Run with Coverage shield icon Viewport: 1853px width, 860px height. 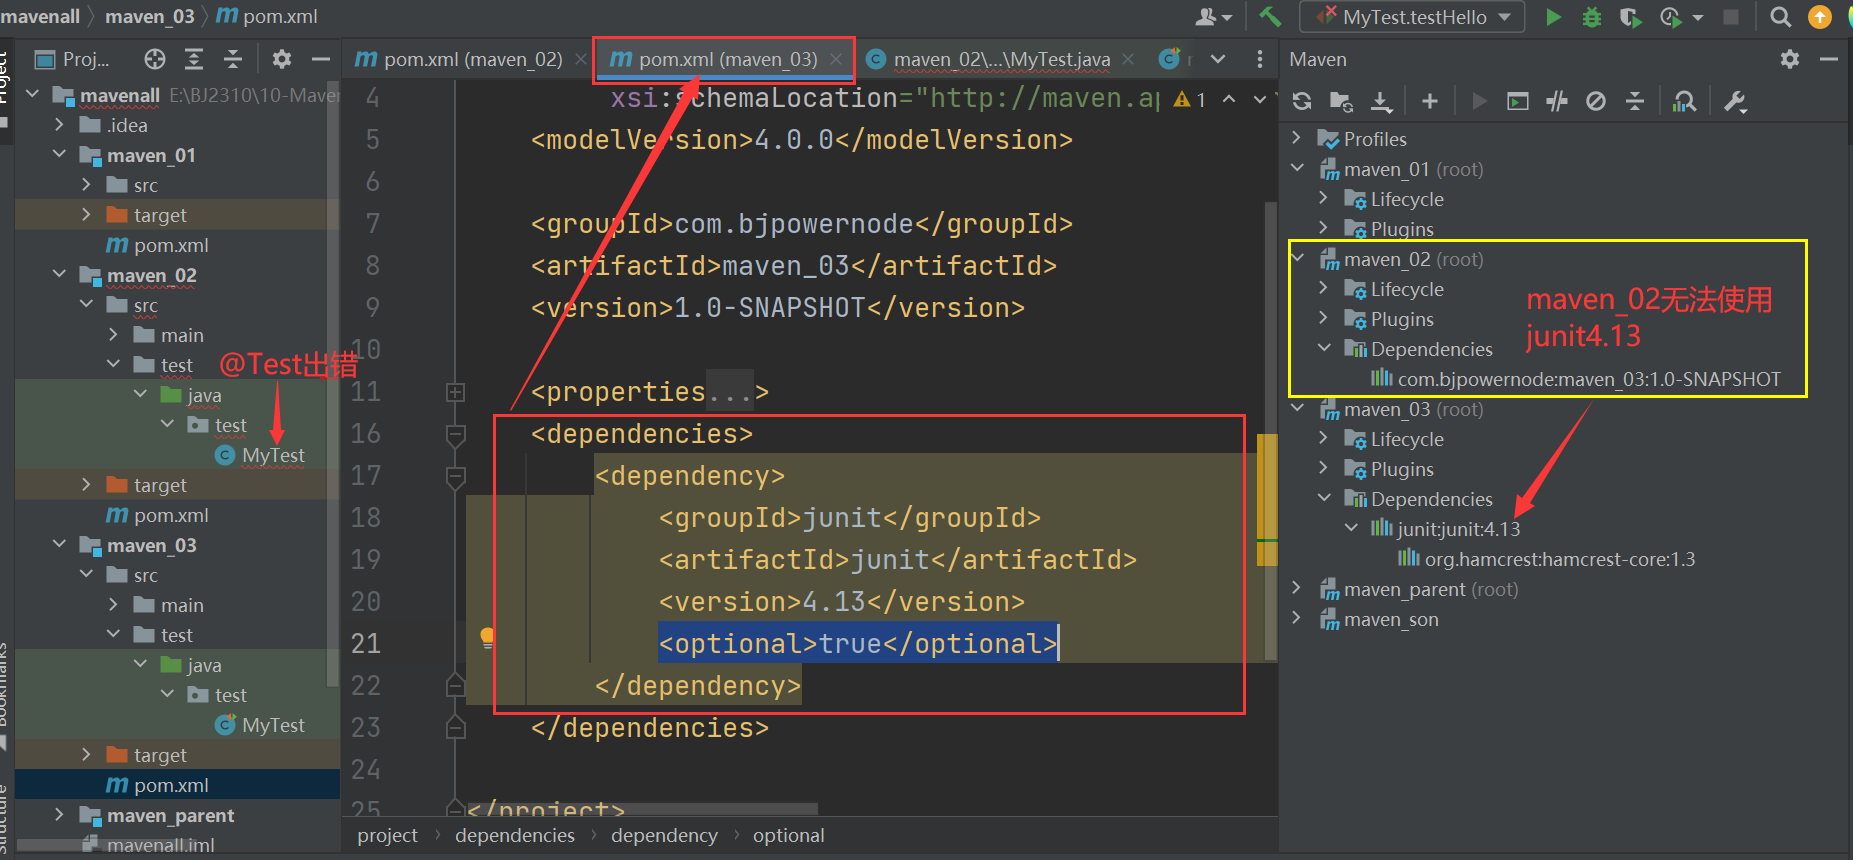1630,17
